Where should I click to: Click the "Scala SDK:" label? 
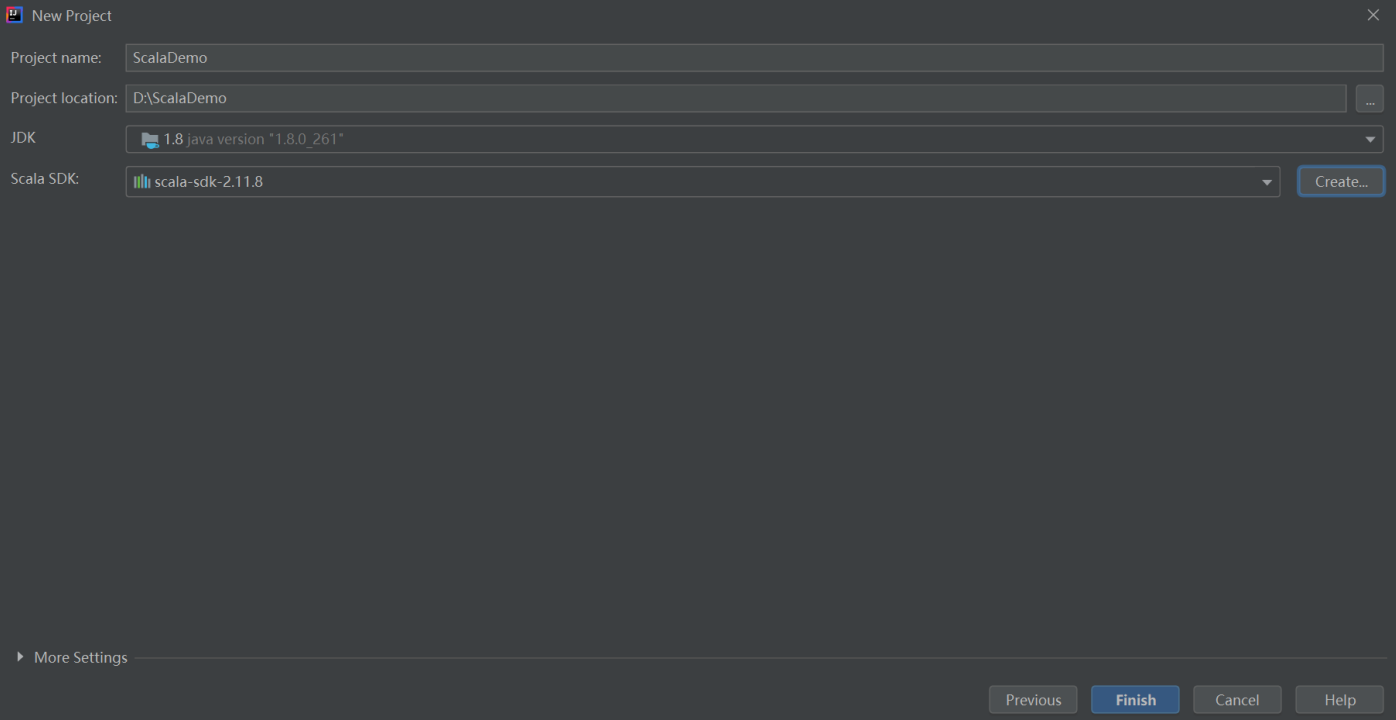pyautogui.click(x=45, y=178)
